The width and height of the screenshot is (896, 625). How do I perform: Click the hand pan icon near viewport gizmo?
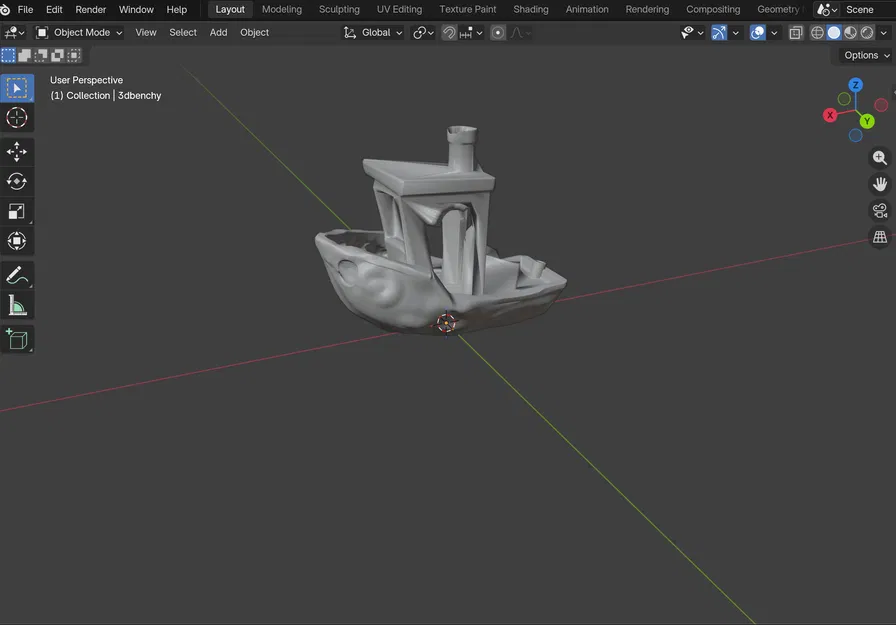tap(880, 183)
